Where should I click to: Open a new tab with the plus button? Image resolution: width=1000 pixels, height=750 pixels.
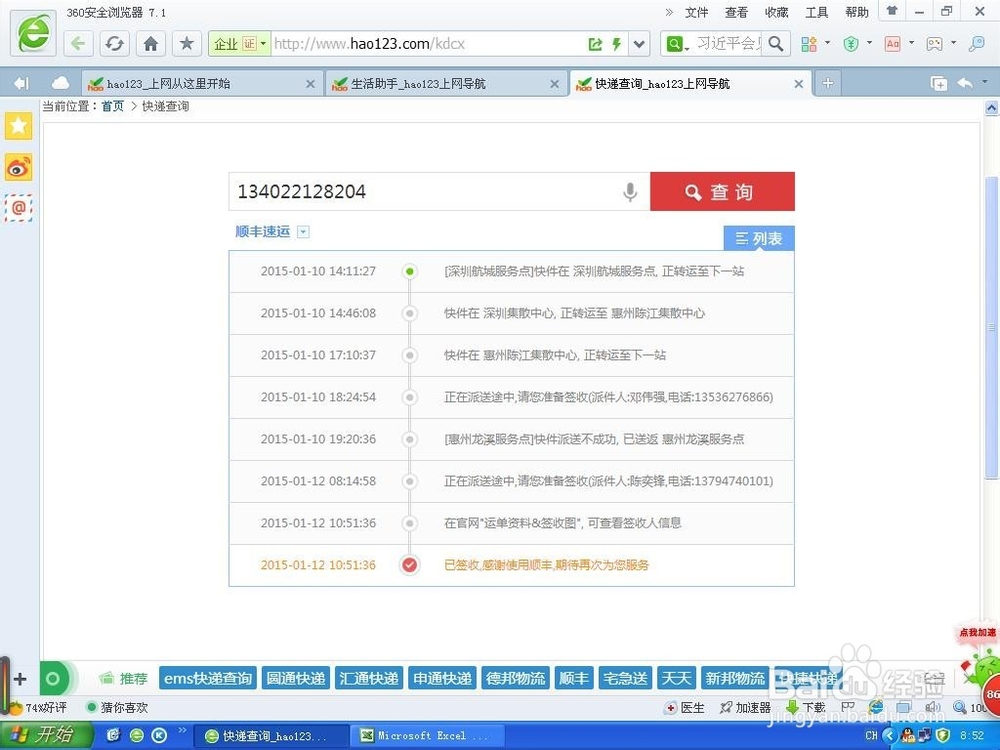(828, 84)
